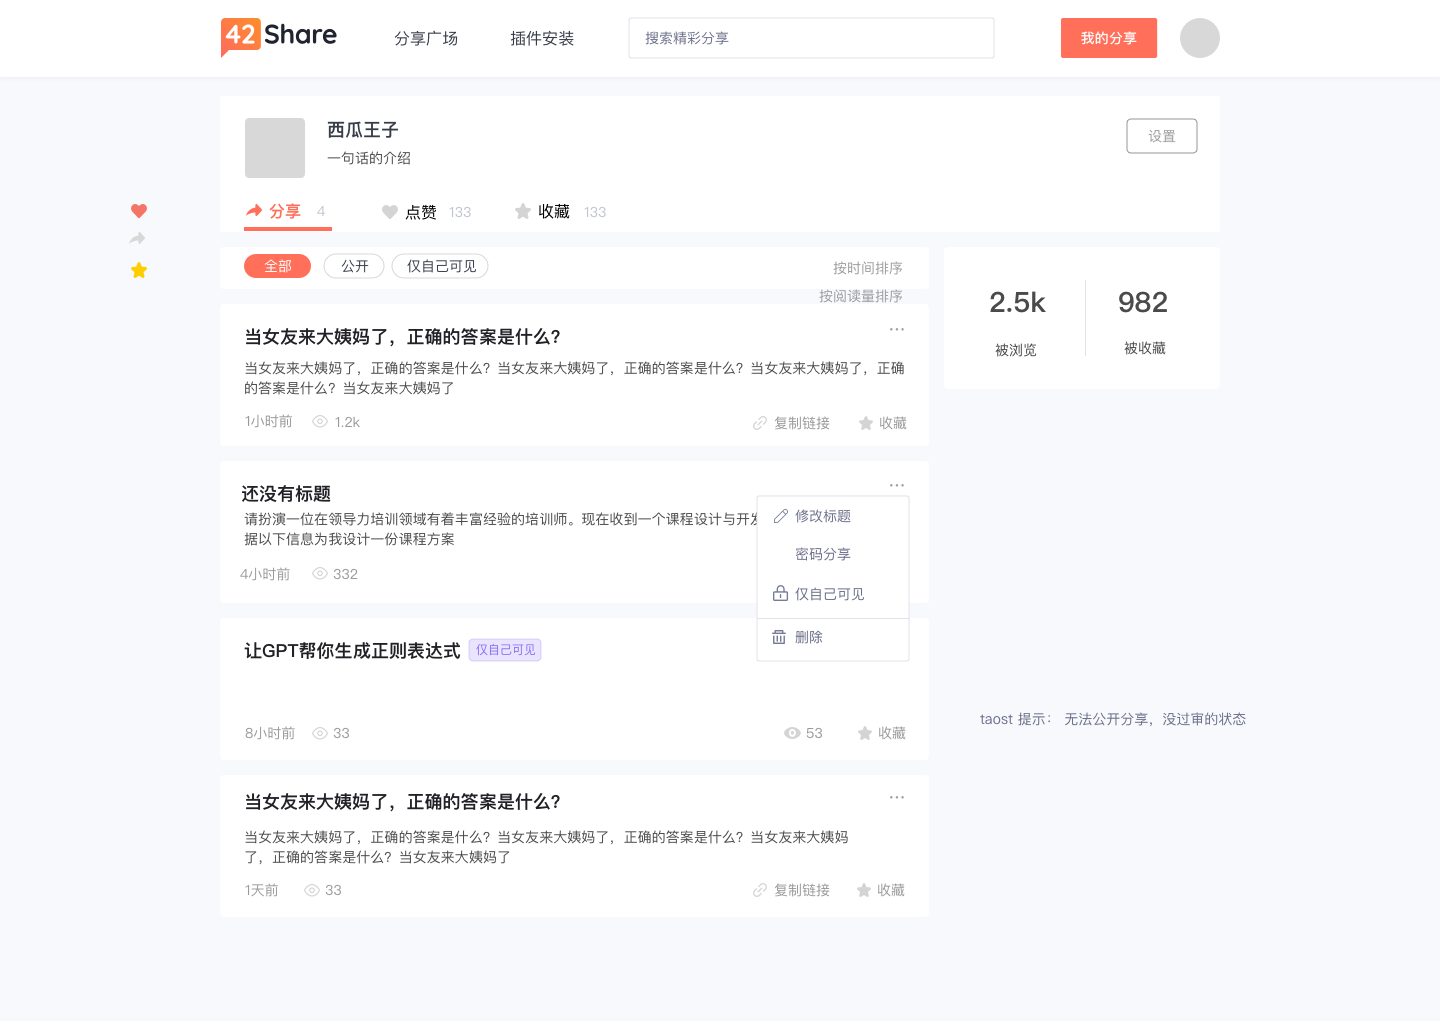The image size is (1440, 1021).
Task: Click 收藏 star on the 8小时前 post
Action: (x=881, y=733)
